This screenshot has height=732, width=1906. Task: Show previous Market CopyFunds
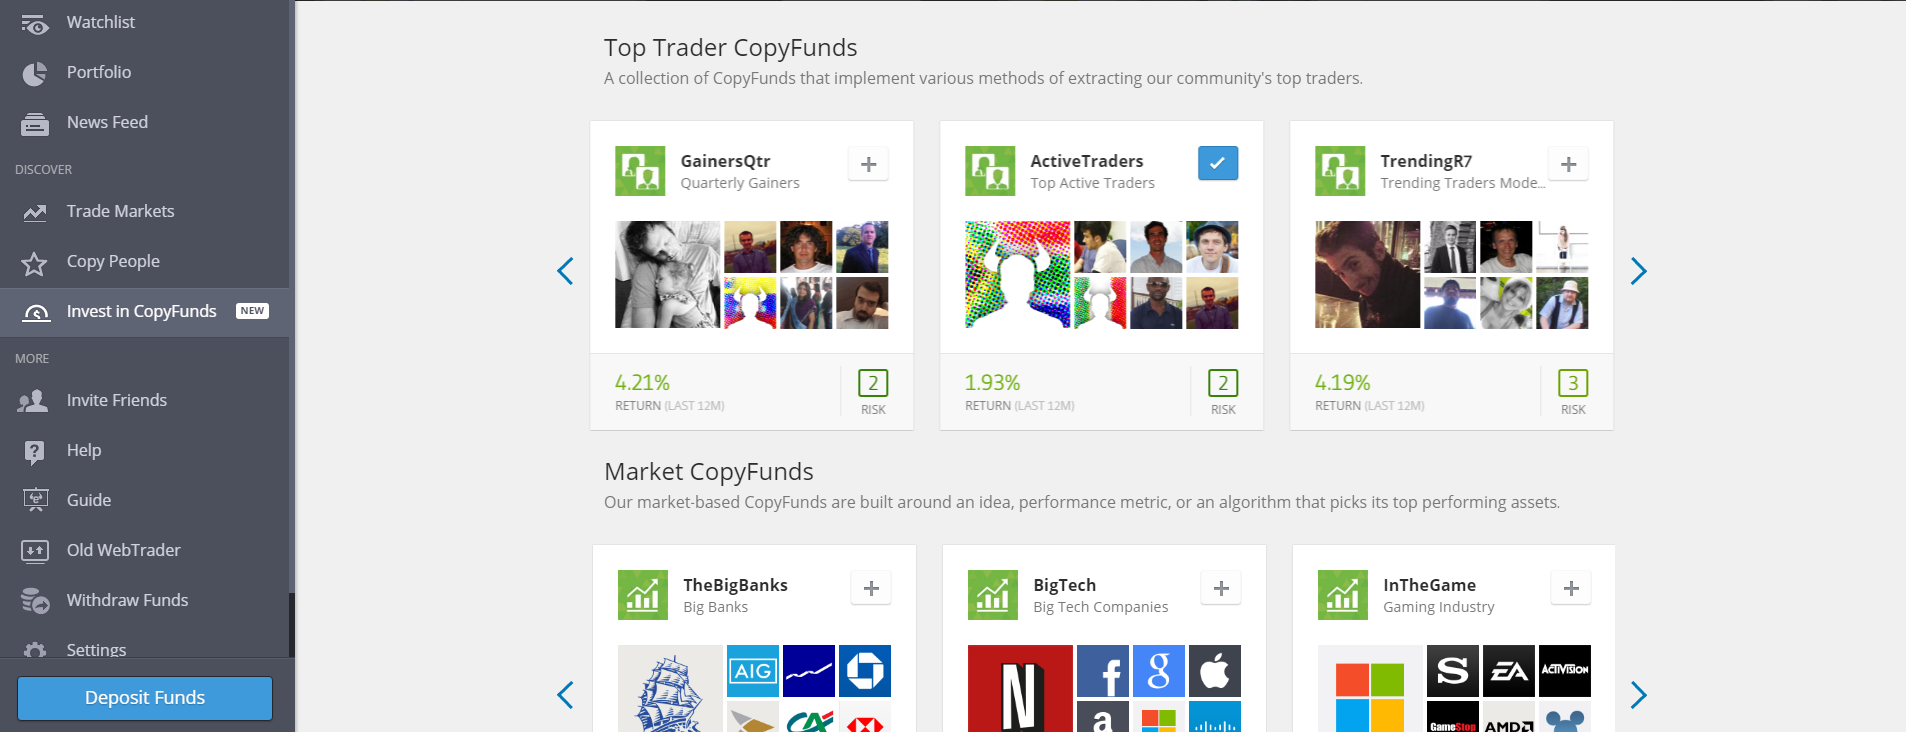tap(565, 695)
